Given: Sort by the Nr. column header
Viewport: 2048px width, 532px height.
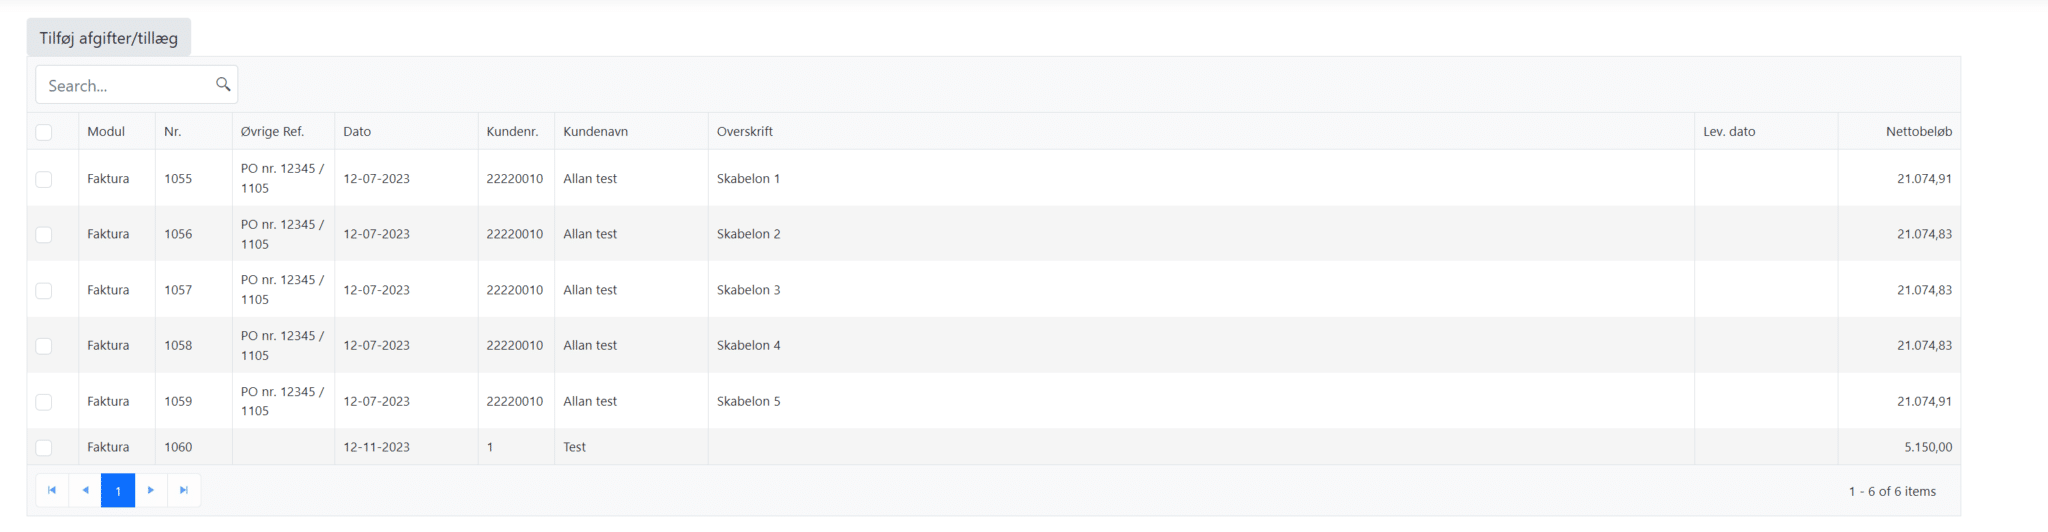Looking at the screenshot, I should pyautogui.click(x=173, y=132).
